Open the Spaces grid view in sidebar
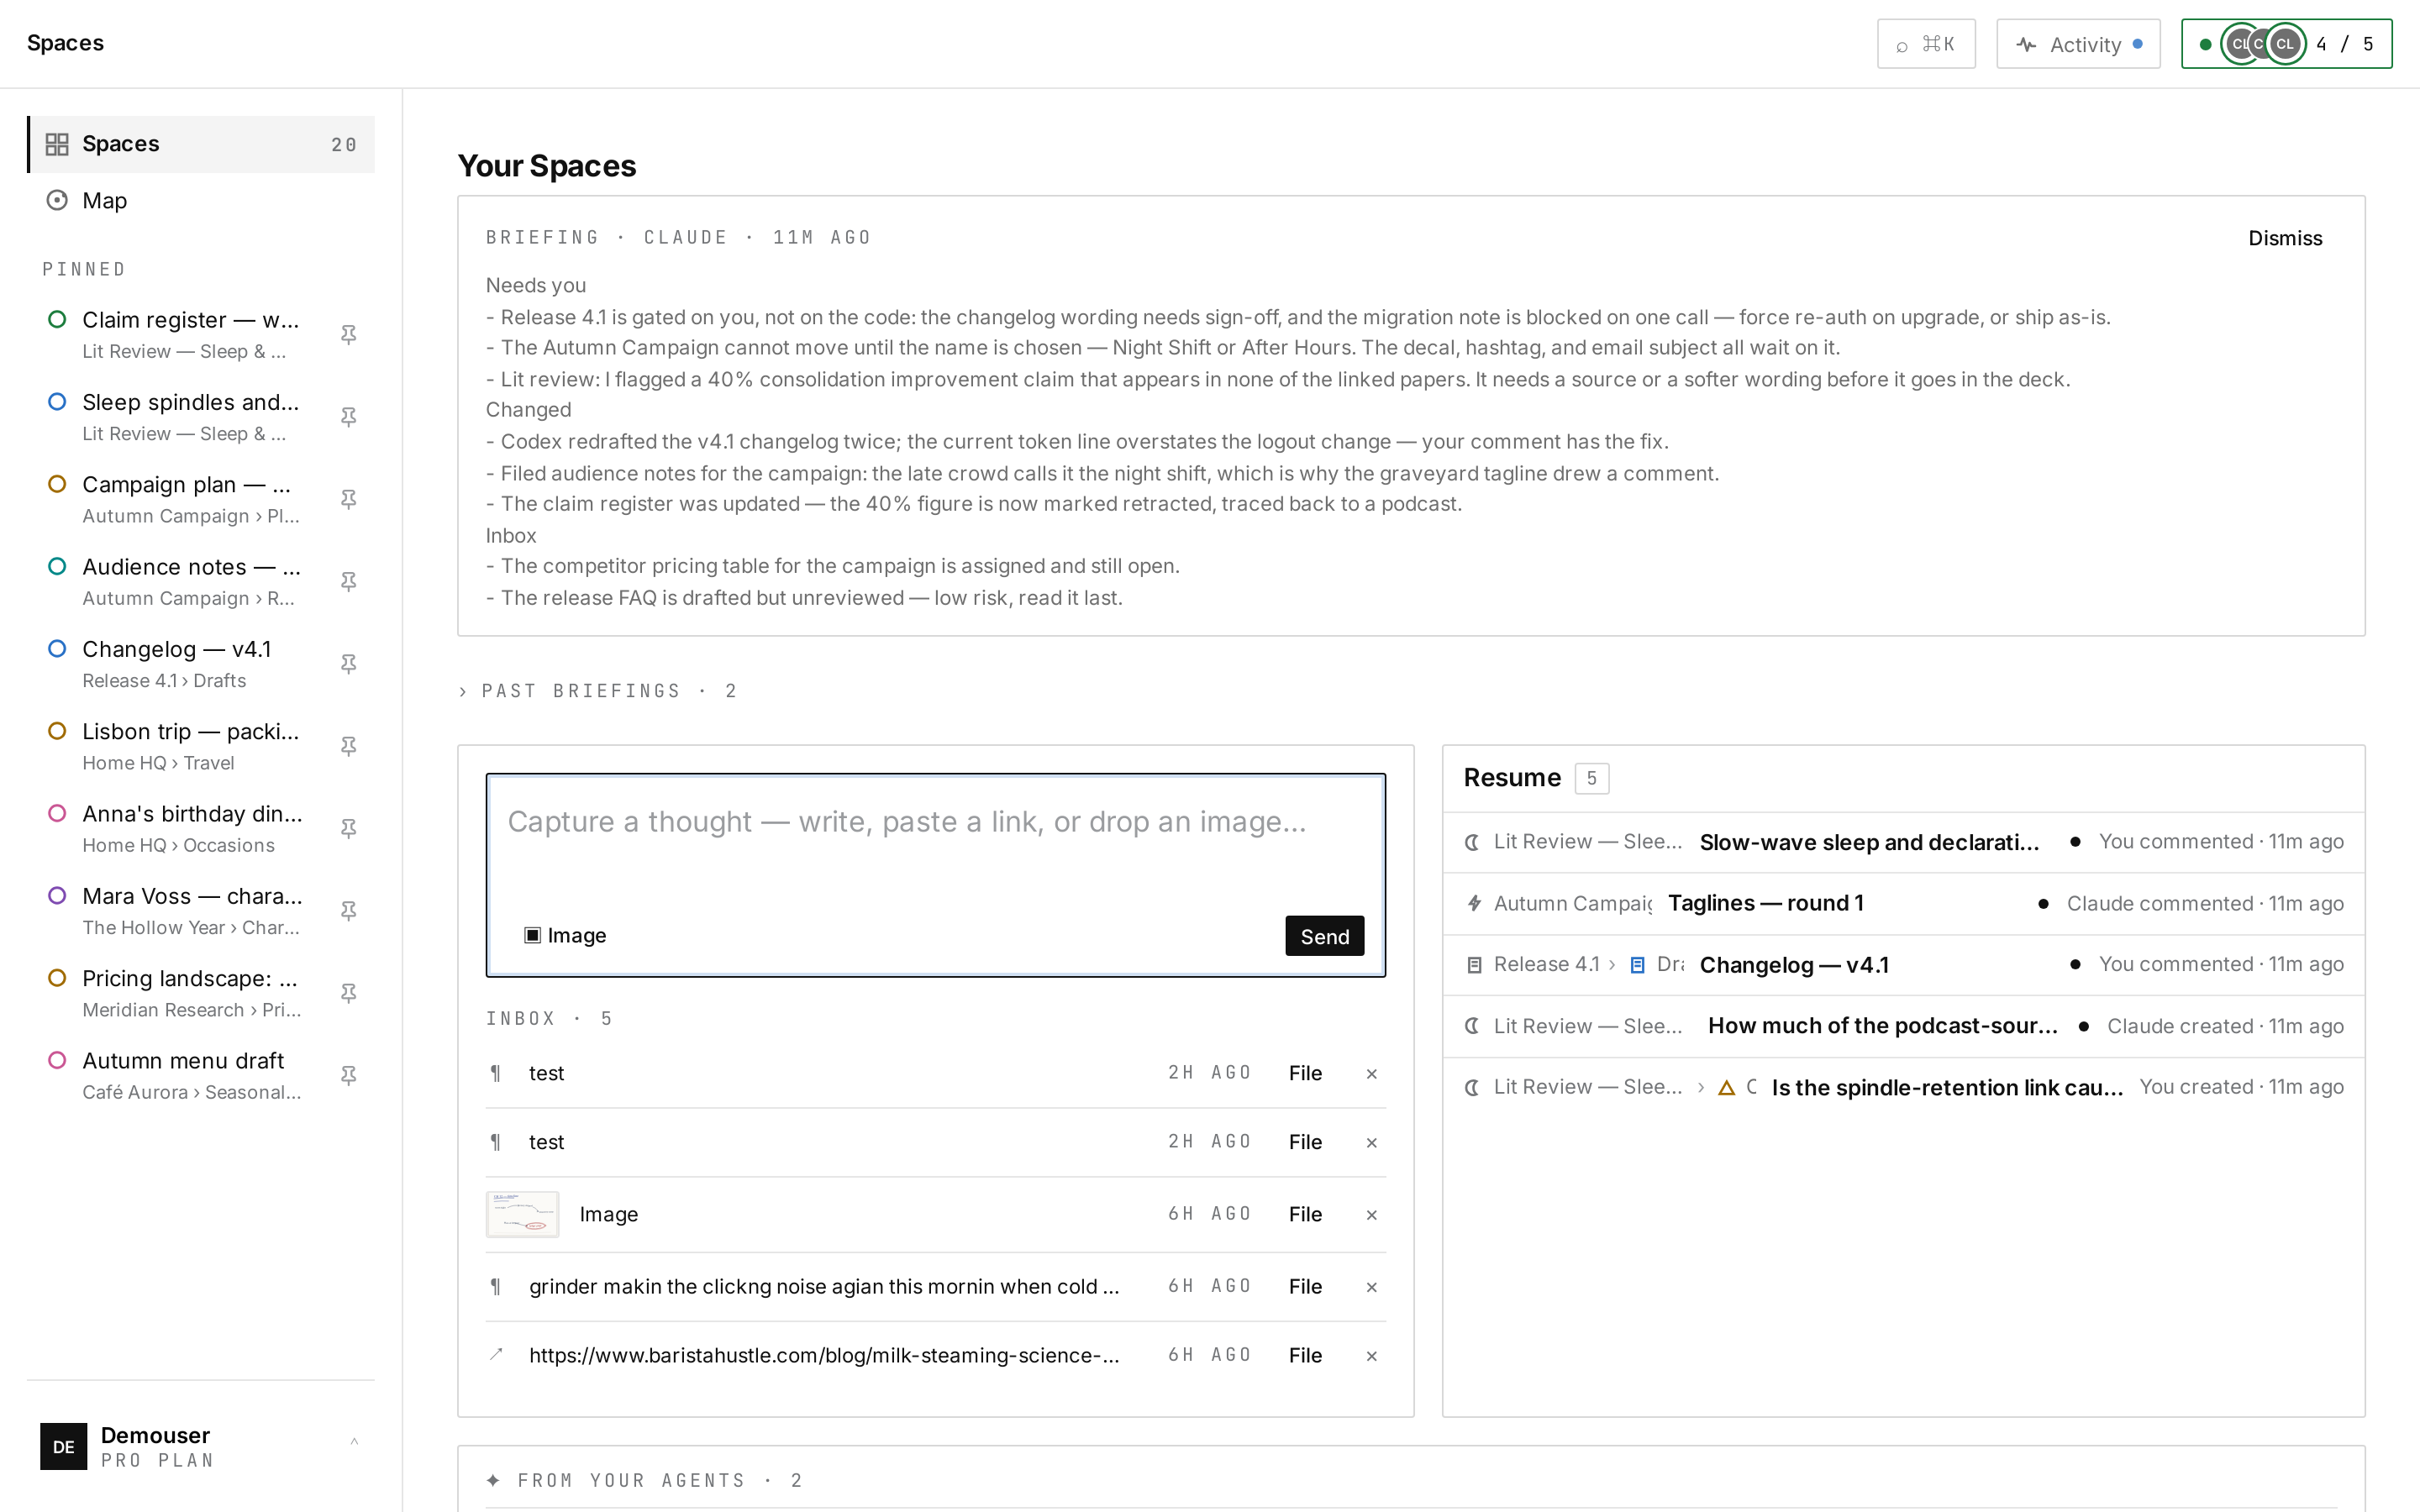This screenshot has height=1512, width=2420. 201,144
